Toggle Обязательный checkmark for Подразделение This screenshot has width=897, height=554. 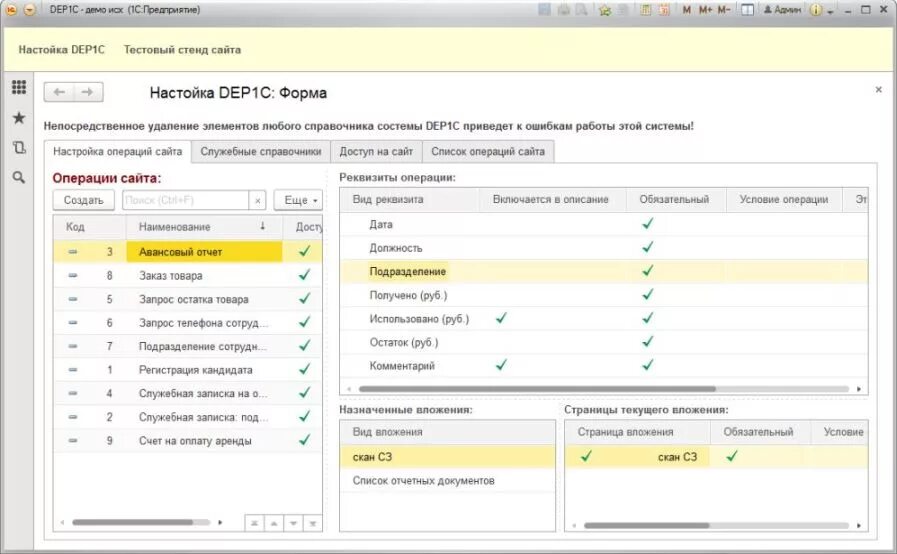(x=648, y=271)
